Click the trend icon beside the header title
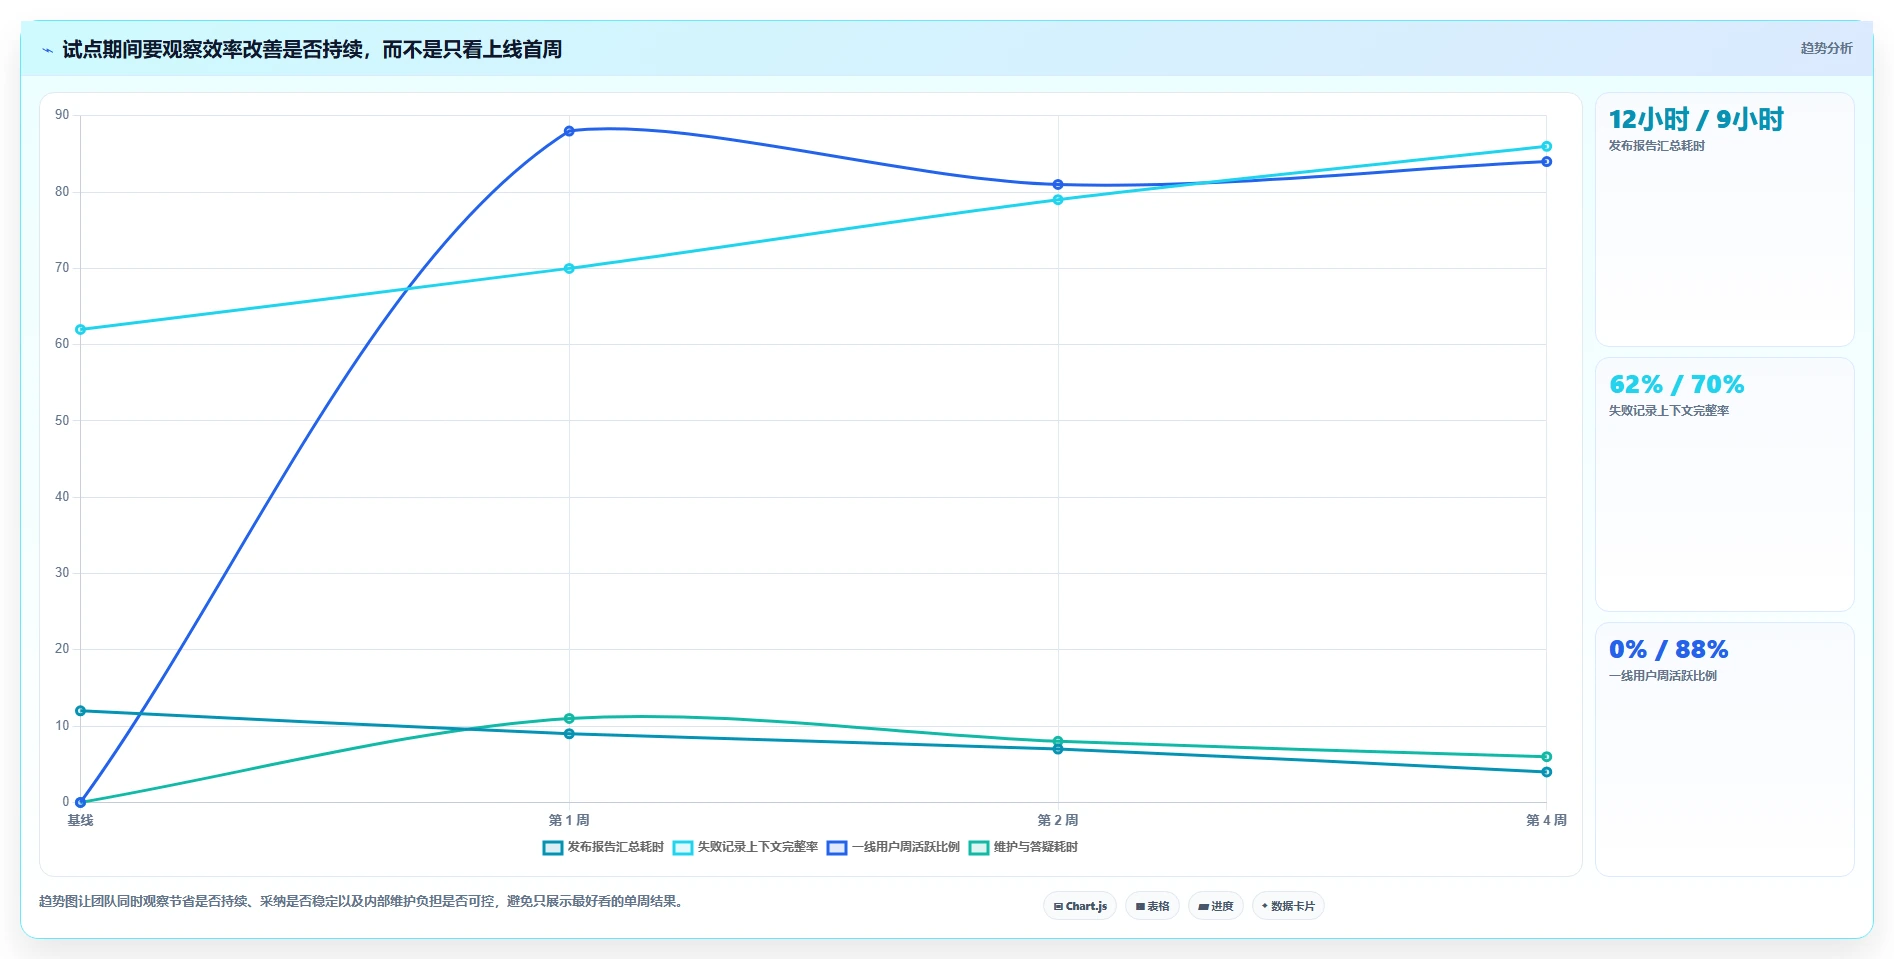 47,50
